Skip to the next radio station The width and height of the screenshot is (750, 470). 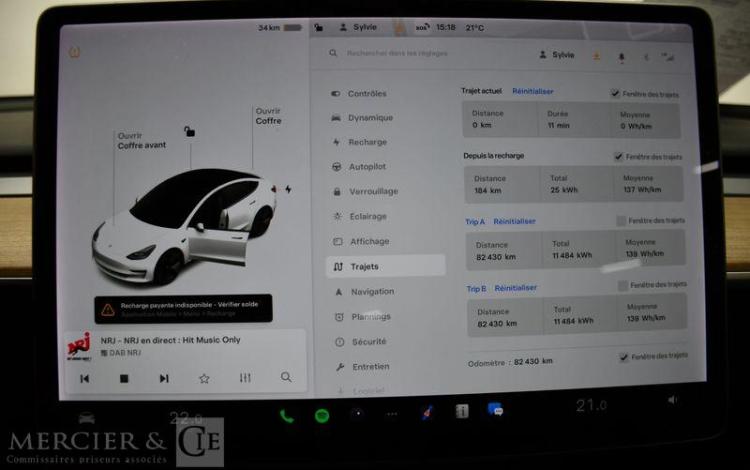pyautogui.click(x=164, y=378)
